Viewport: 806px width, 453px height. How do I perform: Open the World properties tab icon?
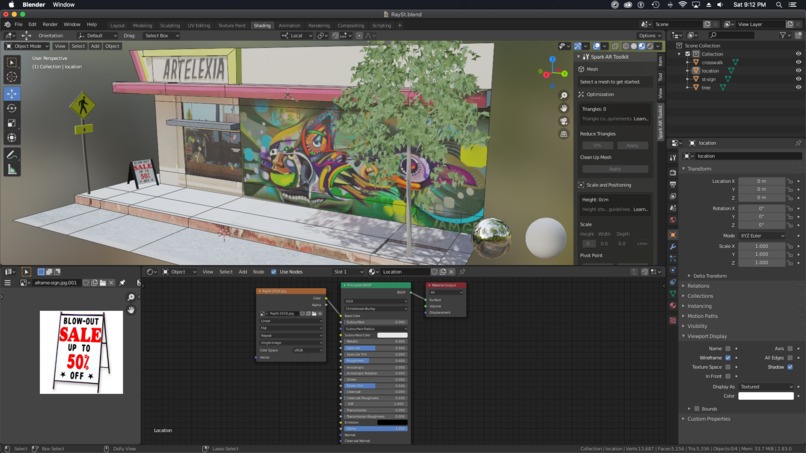click(672, 220)
